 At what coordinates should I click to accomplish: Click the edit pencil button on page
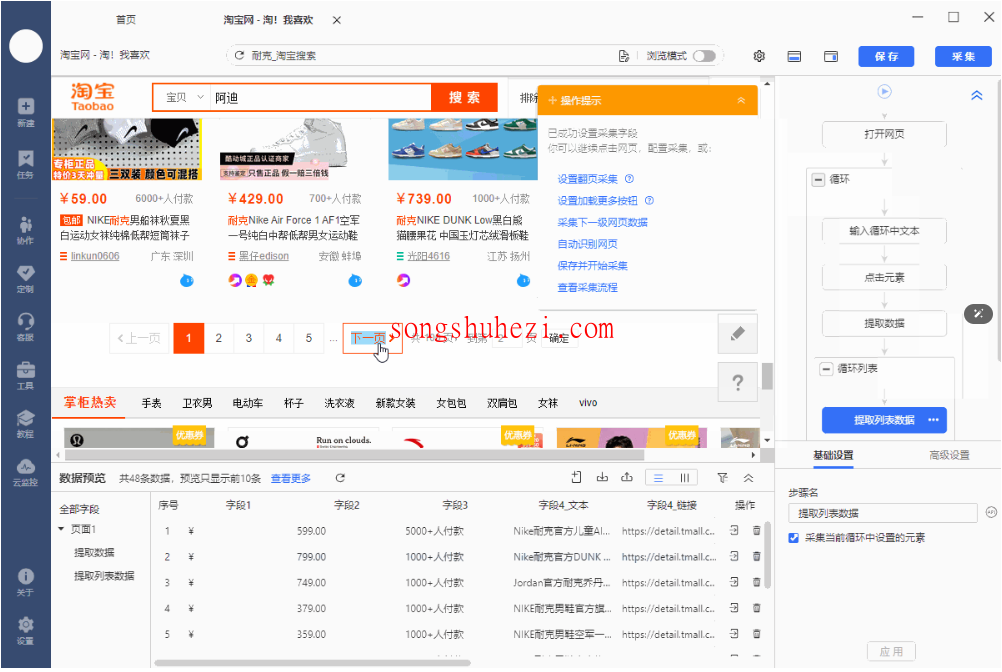[737, 333]
